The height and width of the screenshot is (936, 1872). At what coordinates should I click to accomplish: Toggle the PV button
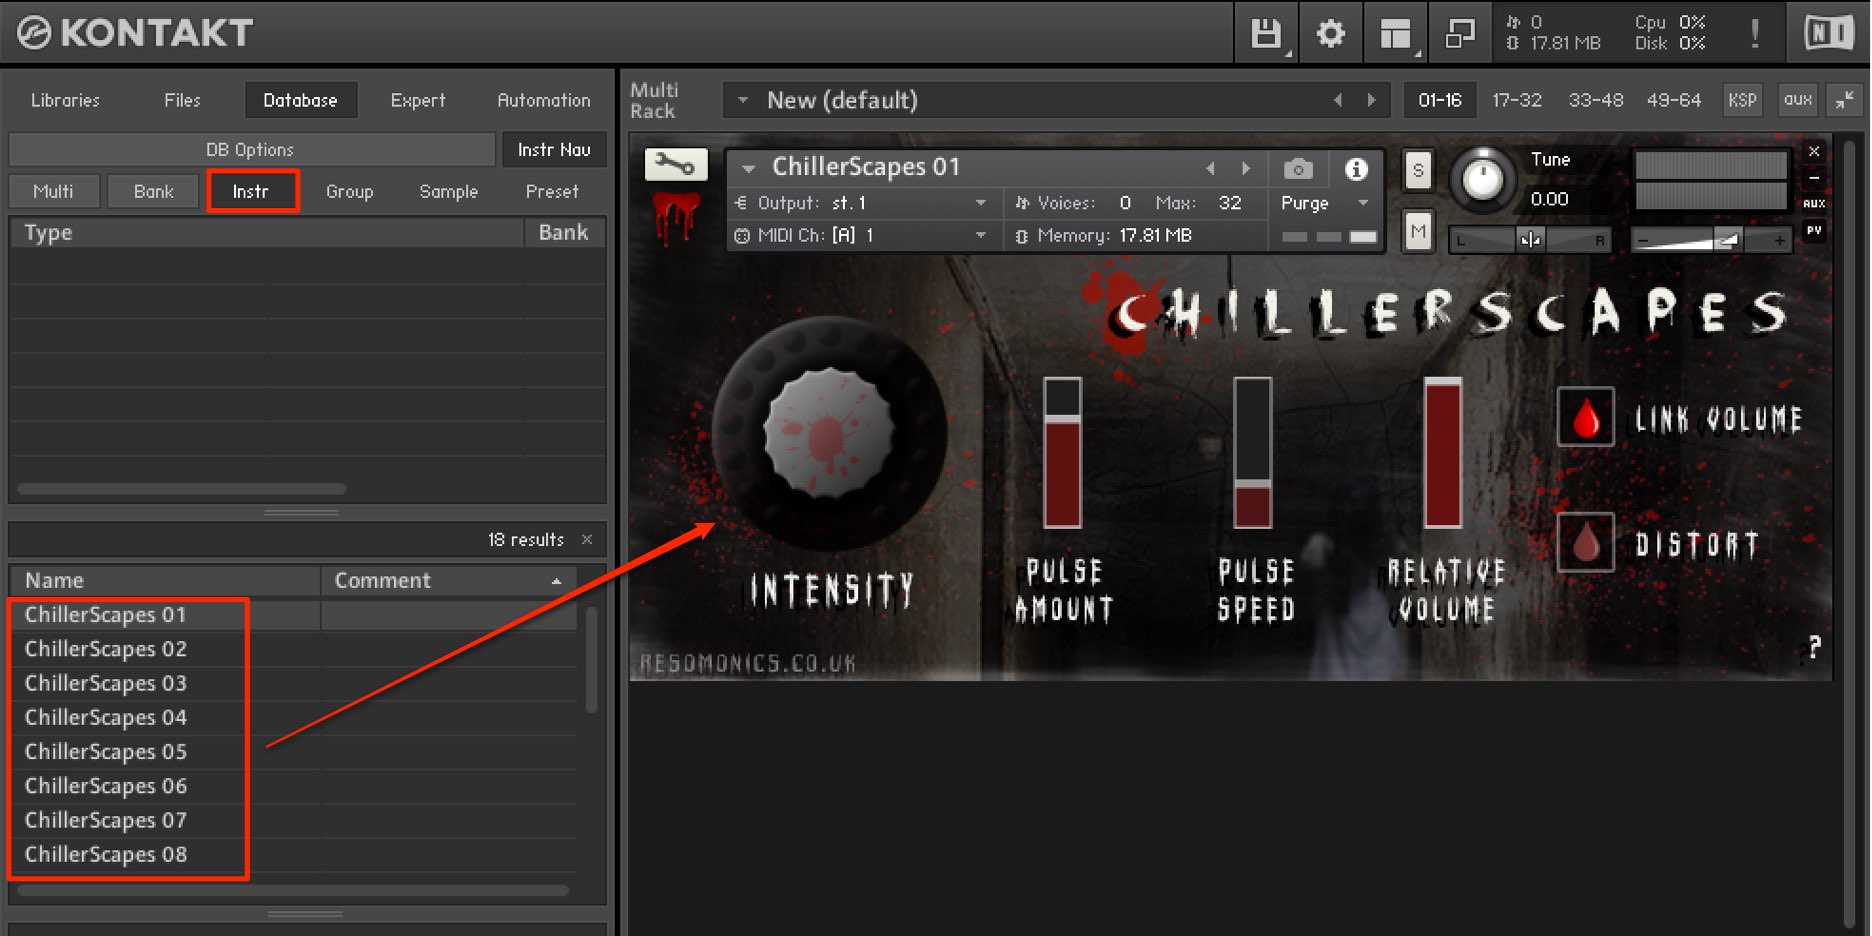(x=1814, y=230)
